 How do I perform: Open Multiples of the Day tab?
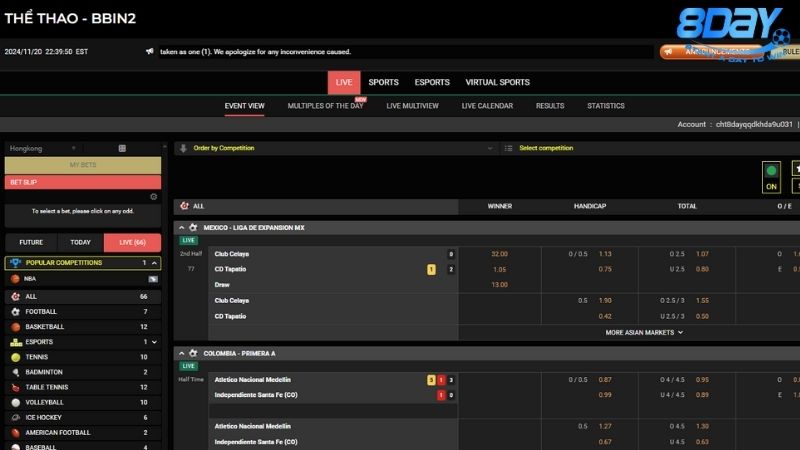pyautogui.click(x=326, y=106)
